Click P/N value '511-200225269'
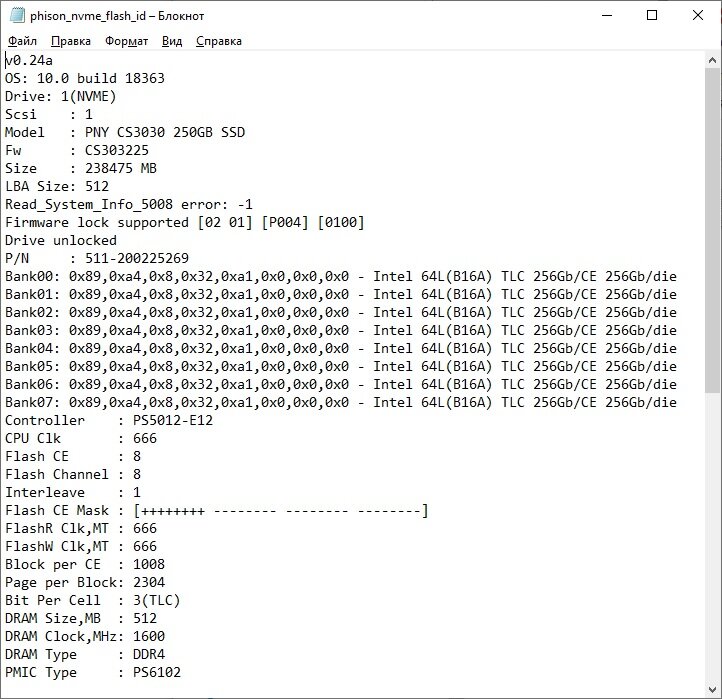The width and height of the screenshot is (722, 699). click(x=137, y=258)
